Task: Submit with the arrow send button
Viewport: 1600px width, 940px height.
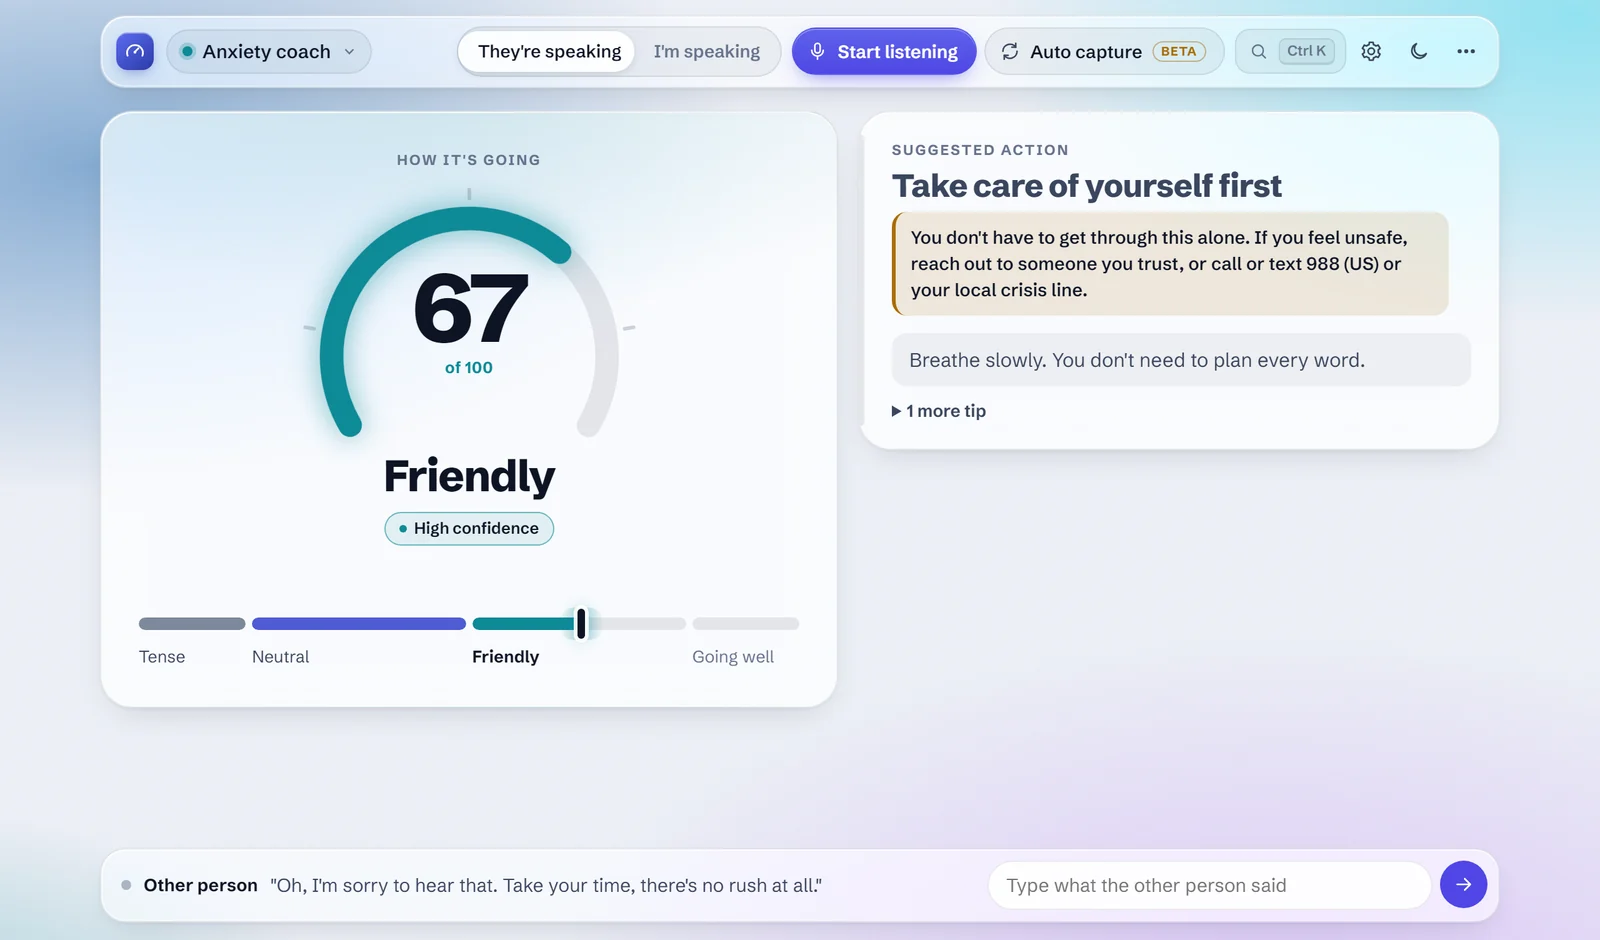Action: click(1463, 885)
